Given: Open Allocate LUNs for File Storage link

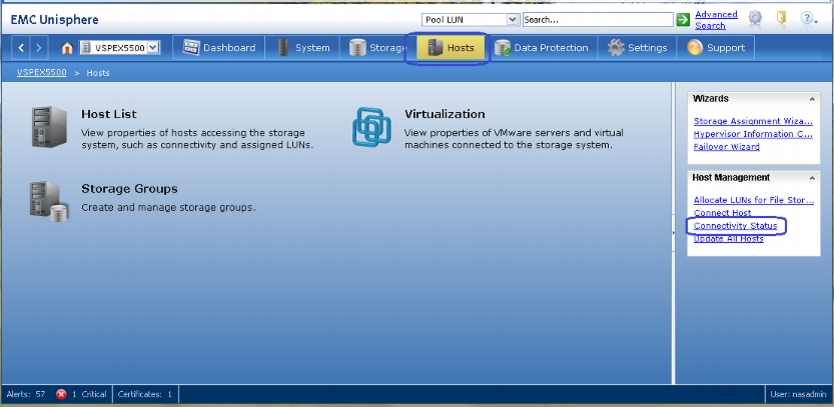Looking at the screenshot, I should 754,200.
